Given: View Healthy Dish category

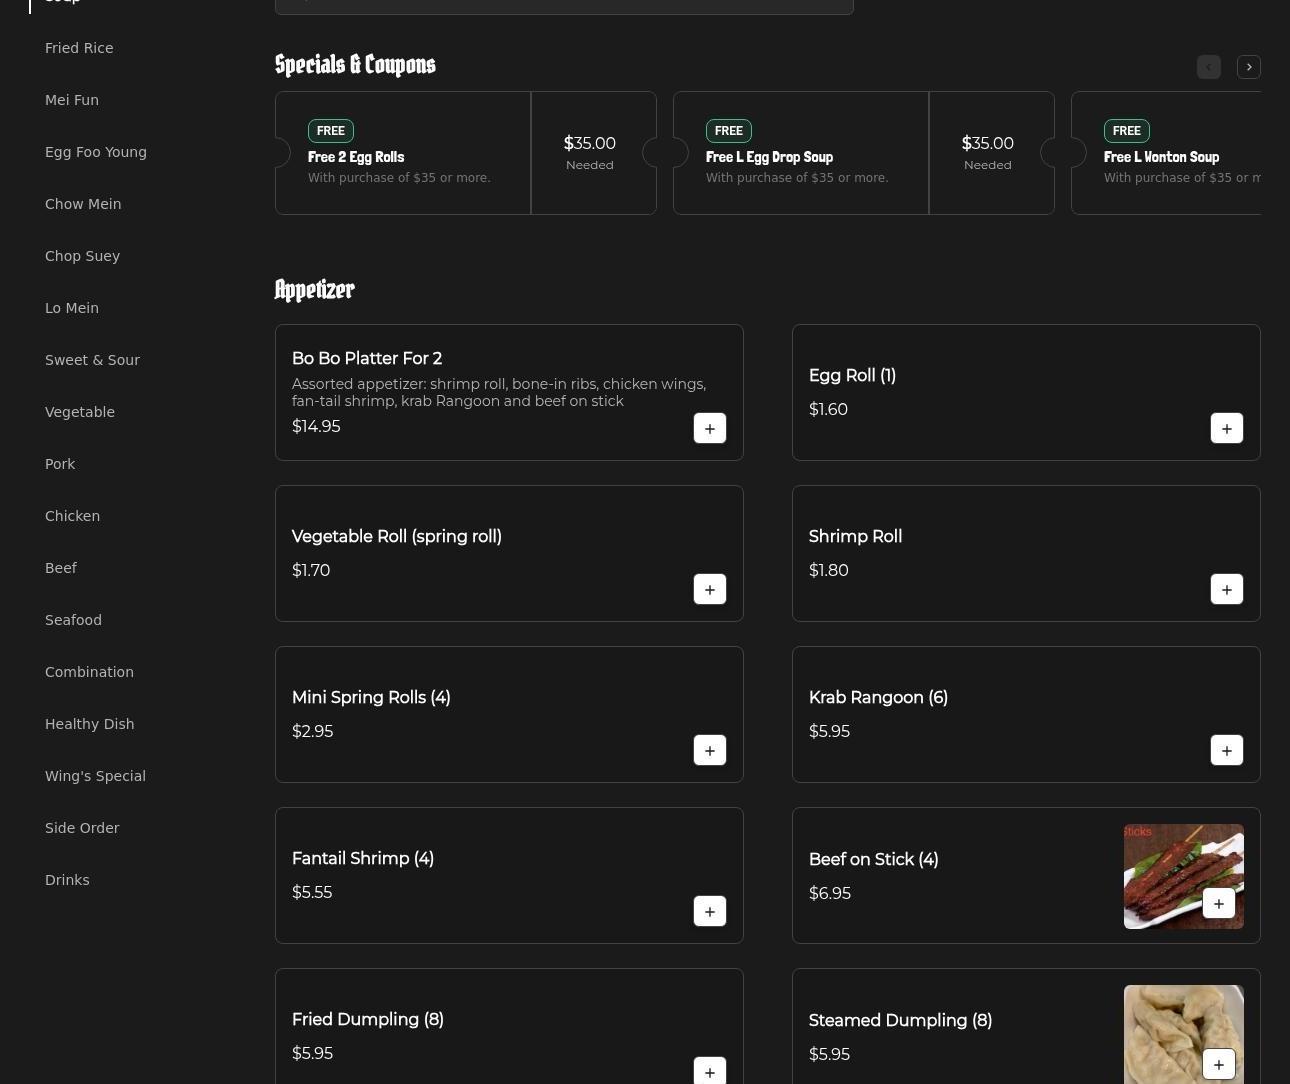Looking at the screenshot, I should pyautogui.click(x=89, y=724).
